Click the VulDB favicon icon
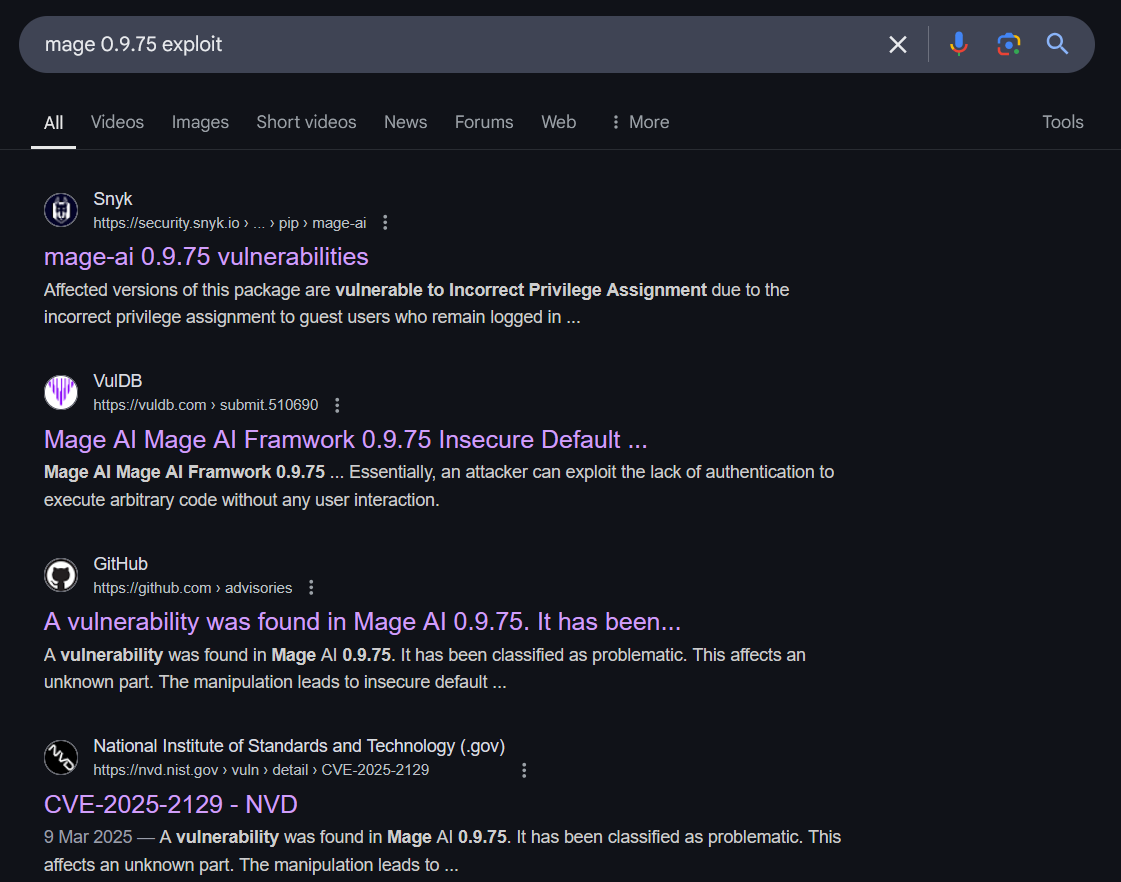1121x882 pixels. point(61,392)
